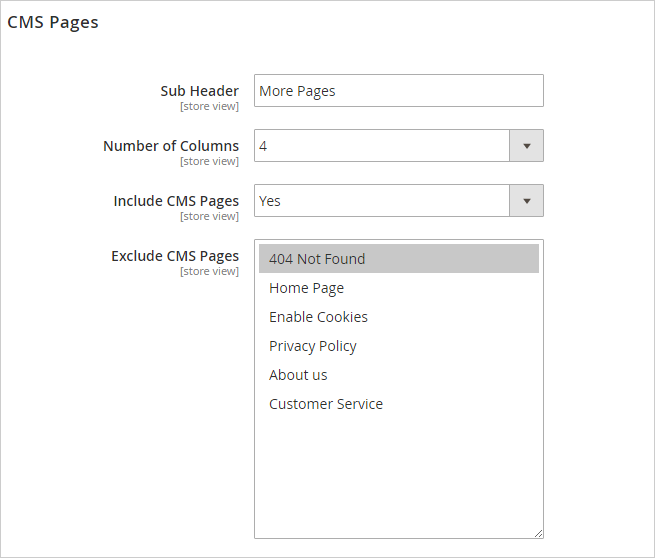Click store view scope under Number of Columns
655x558 pixels.
(x=209, y=161)
